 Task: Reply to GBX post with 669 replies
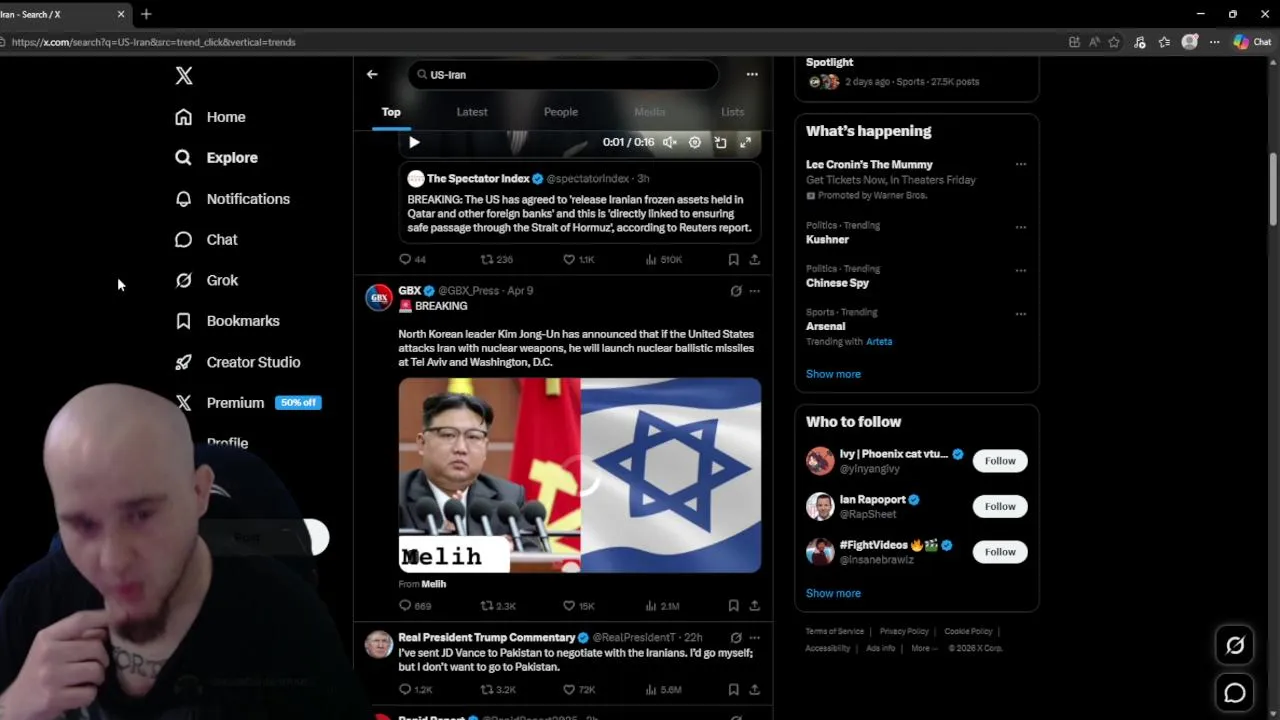pos(415,605)
